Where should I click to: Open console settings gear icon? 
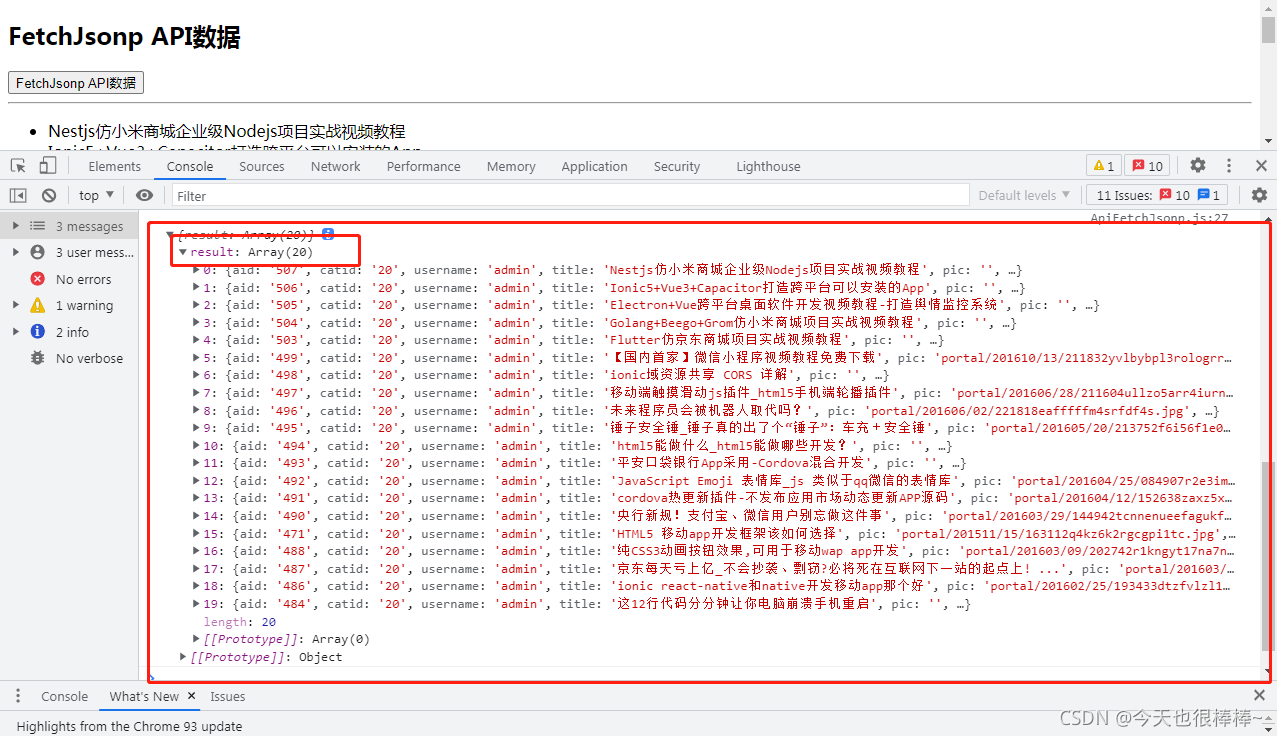[x=1259, y=195]
